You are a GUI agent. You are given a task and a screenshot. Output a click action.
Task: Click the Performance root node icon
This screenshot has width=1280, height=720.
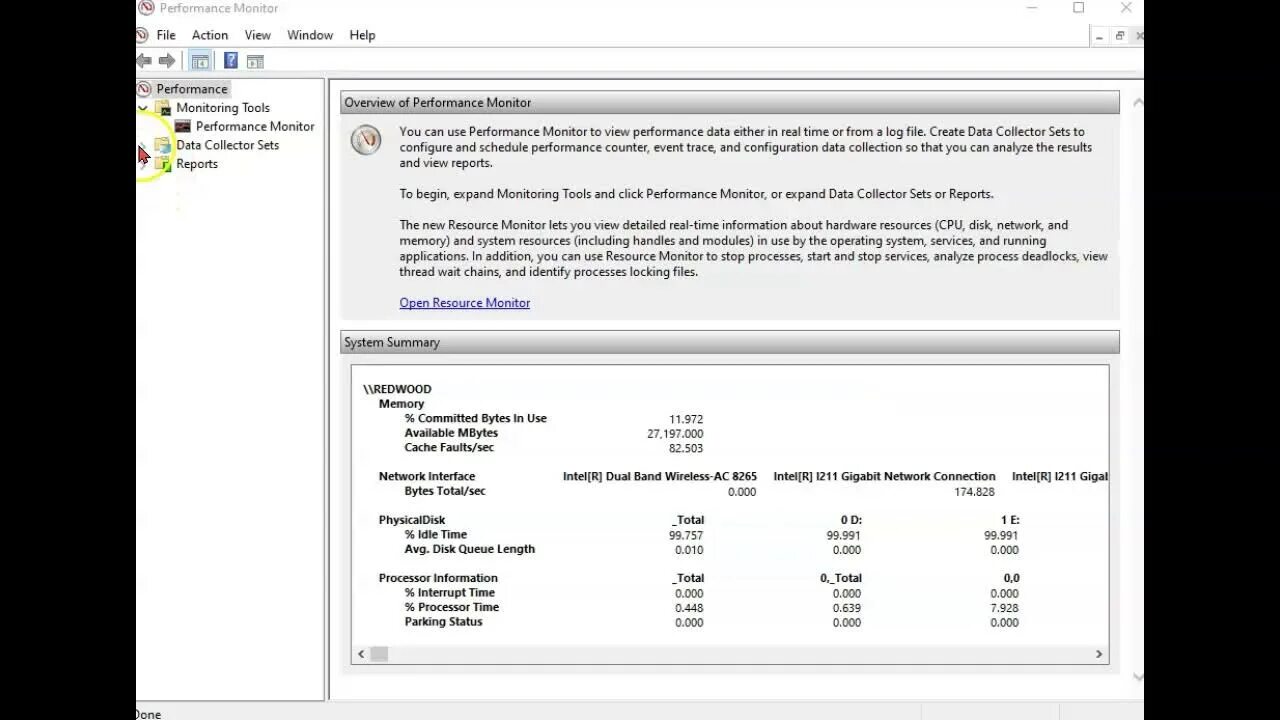(144, 89)
